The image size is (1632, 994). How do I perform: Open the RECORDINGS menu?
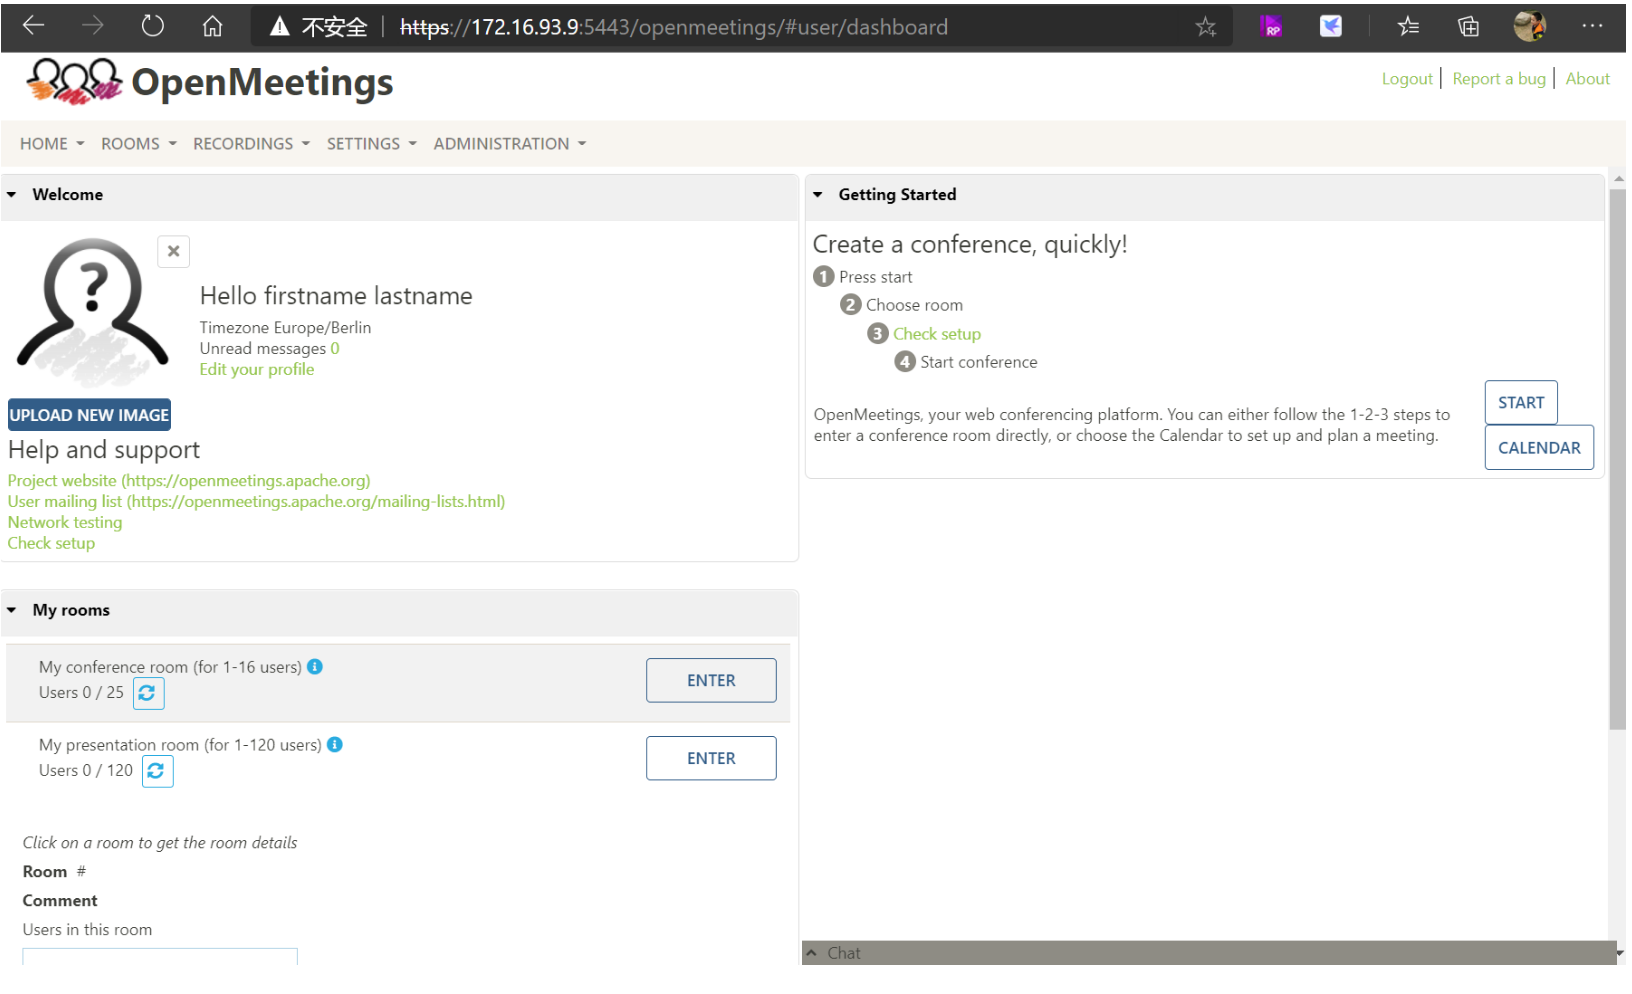251,144
